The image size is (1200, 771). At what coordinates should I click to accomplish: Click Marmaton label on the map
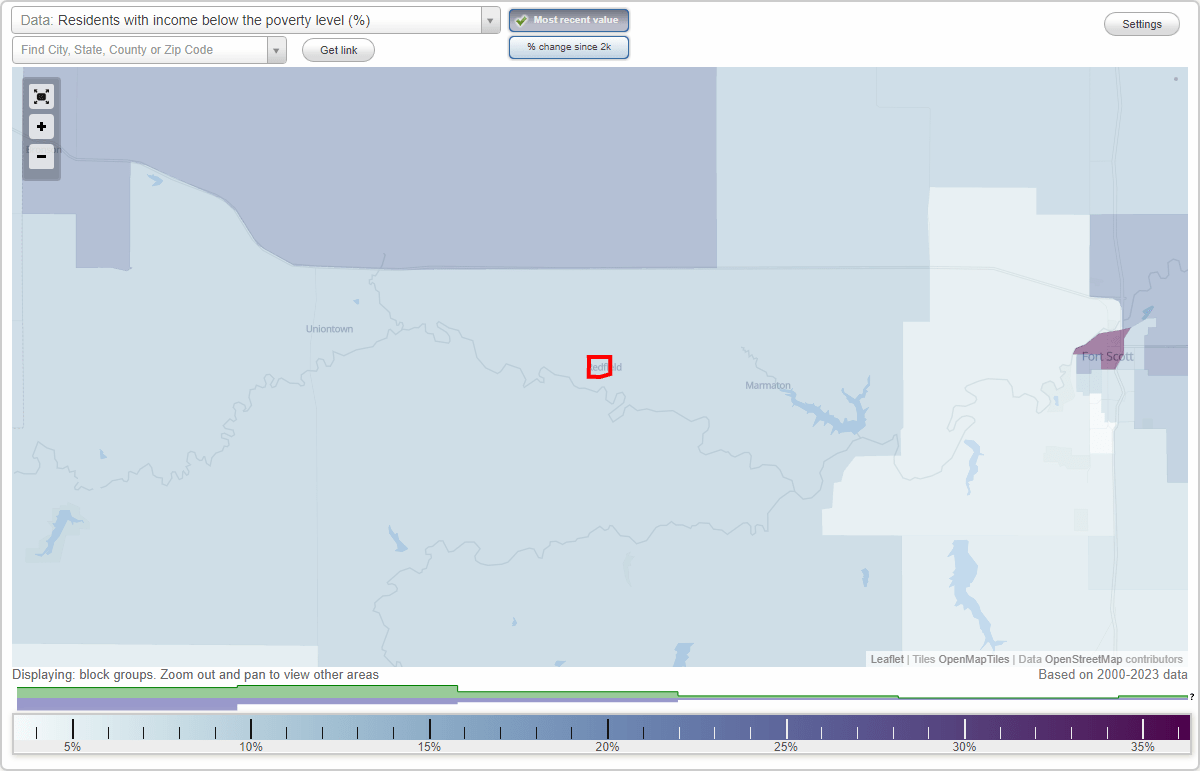click(x=766, y=385)
